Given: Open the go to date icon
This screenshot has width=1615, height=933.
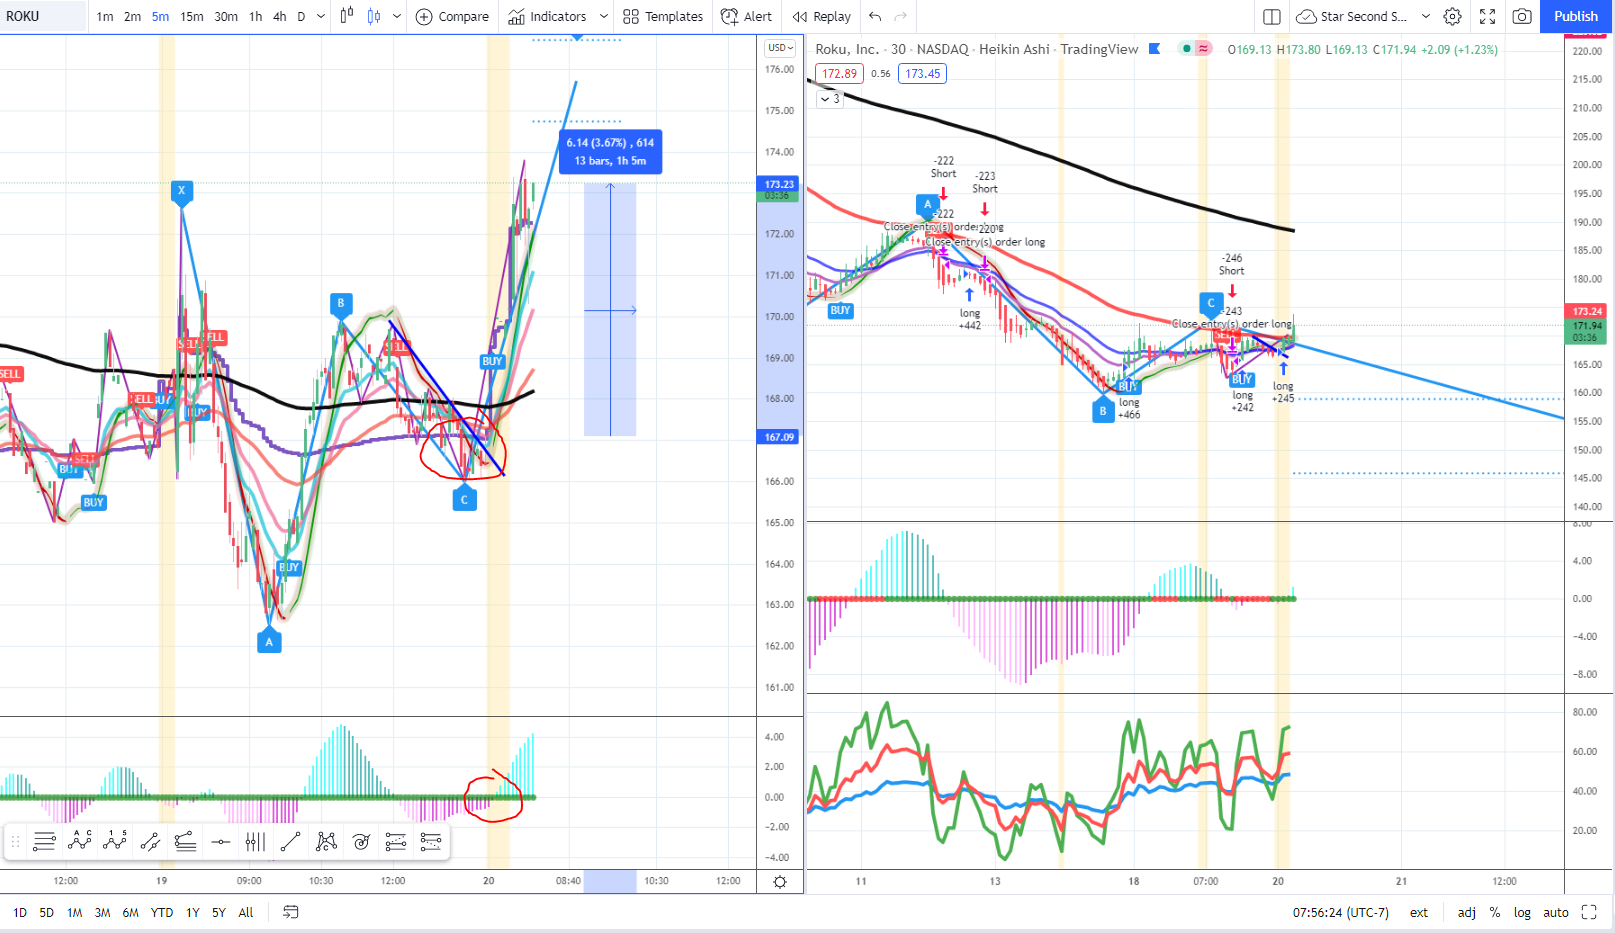Looking at the screenshot, I should 291,912.
